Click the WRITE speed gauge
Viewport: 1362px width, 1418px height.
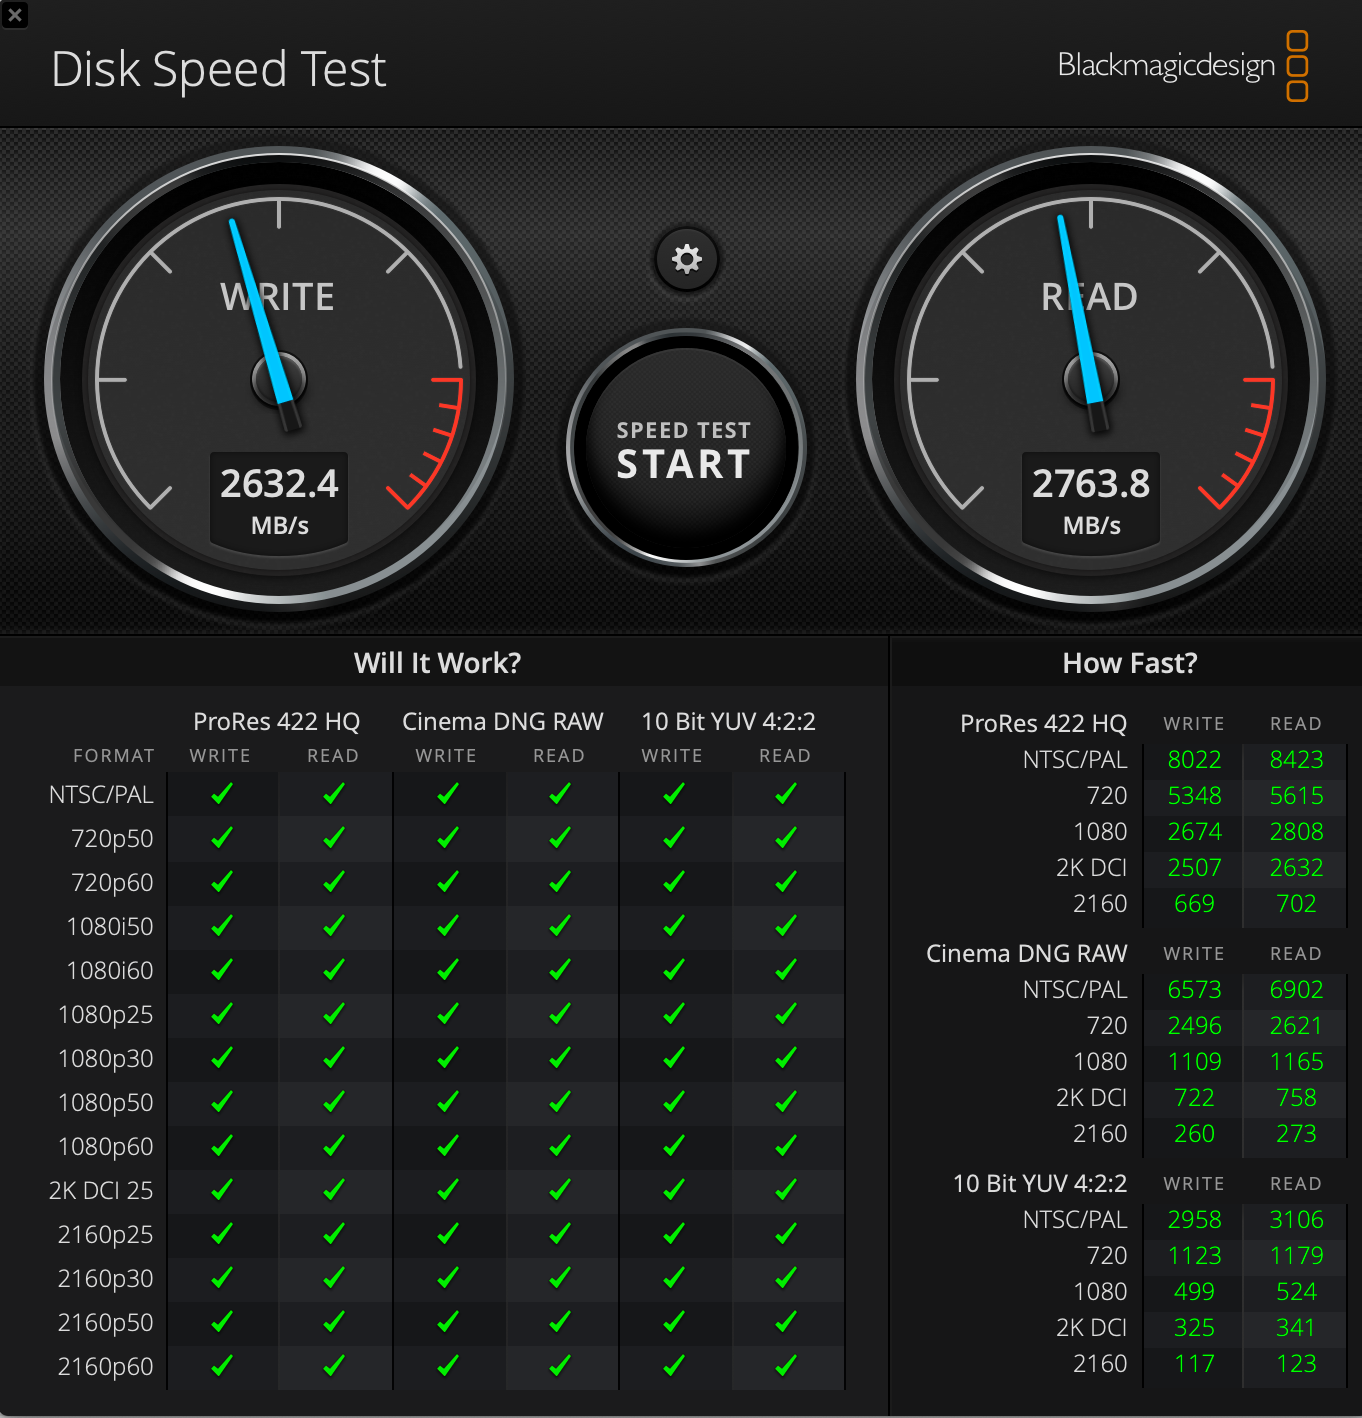[x=280, y=380]
